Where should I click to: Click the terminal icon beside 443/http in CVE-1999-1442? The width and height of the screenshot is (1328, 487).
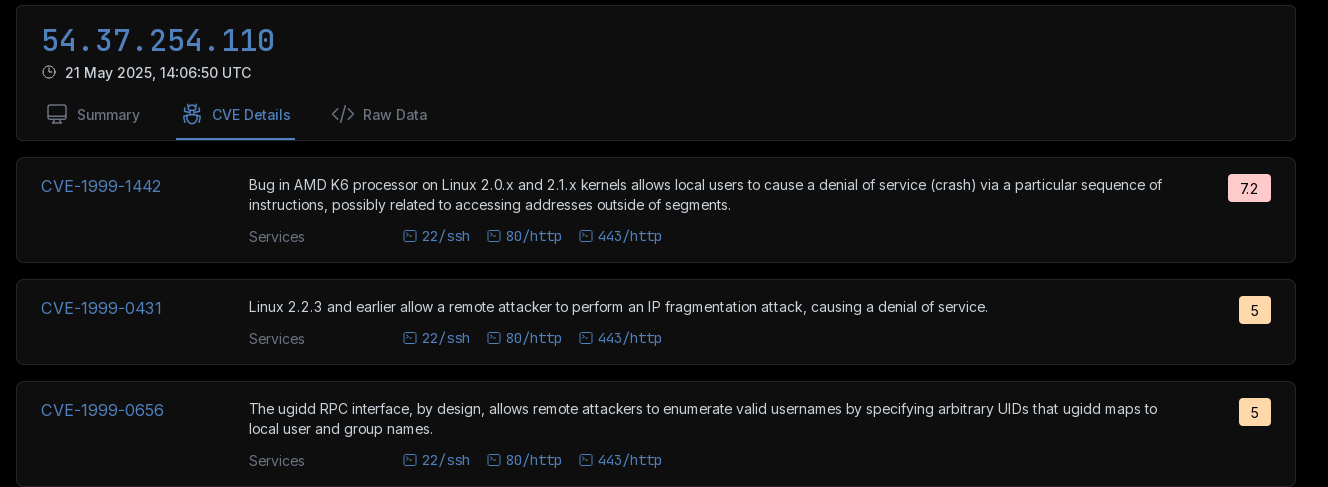(x=585, y=236)
